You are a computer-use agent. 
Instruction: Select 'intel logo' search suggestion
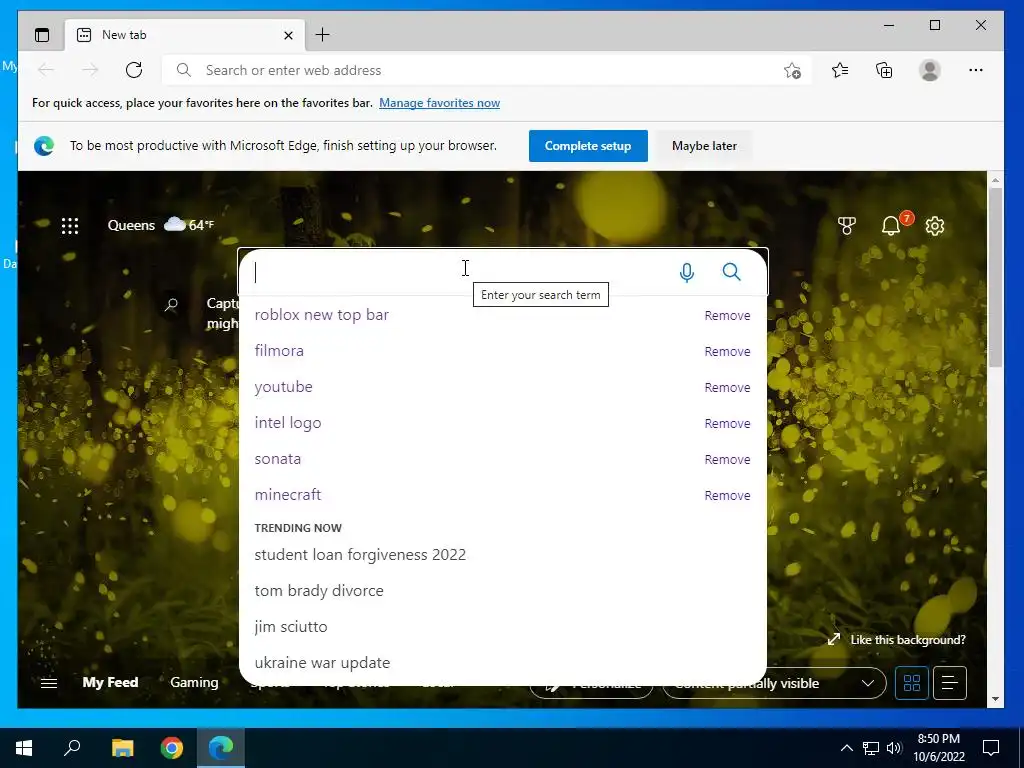point(287,423)
